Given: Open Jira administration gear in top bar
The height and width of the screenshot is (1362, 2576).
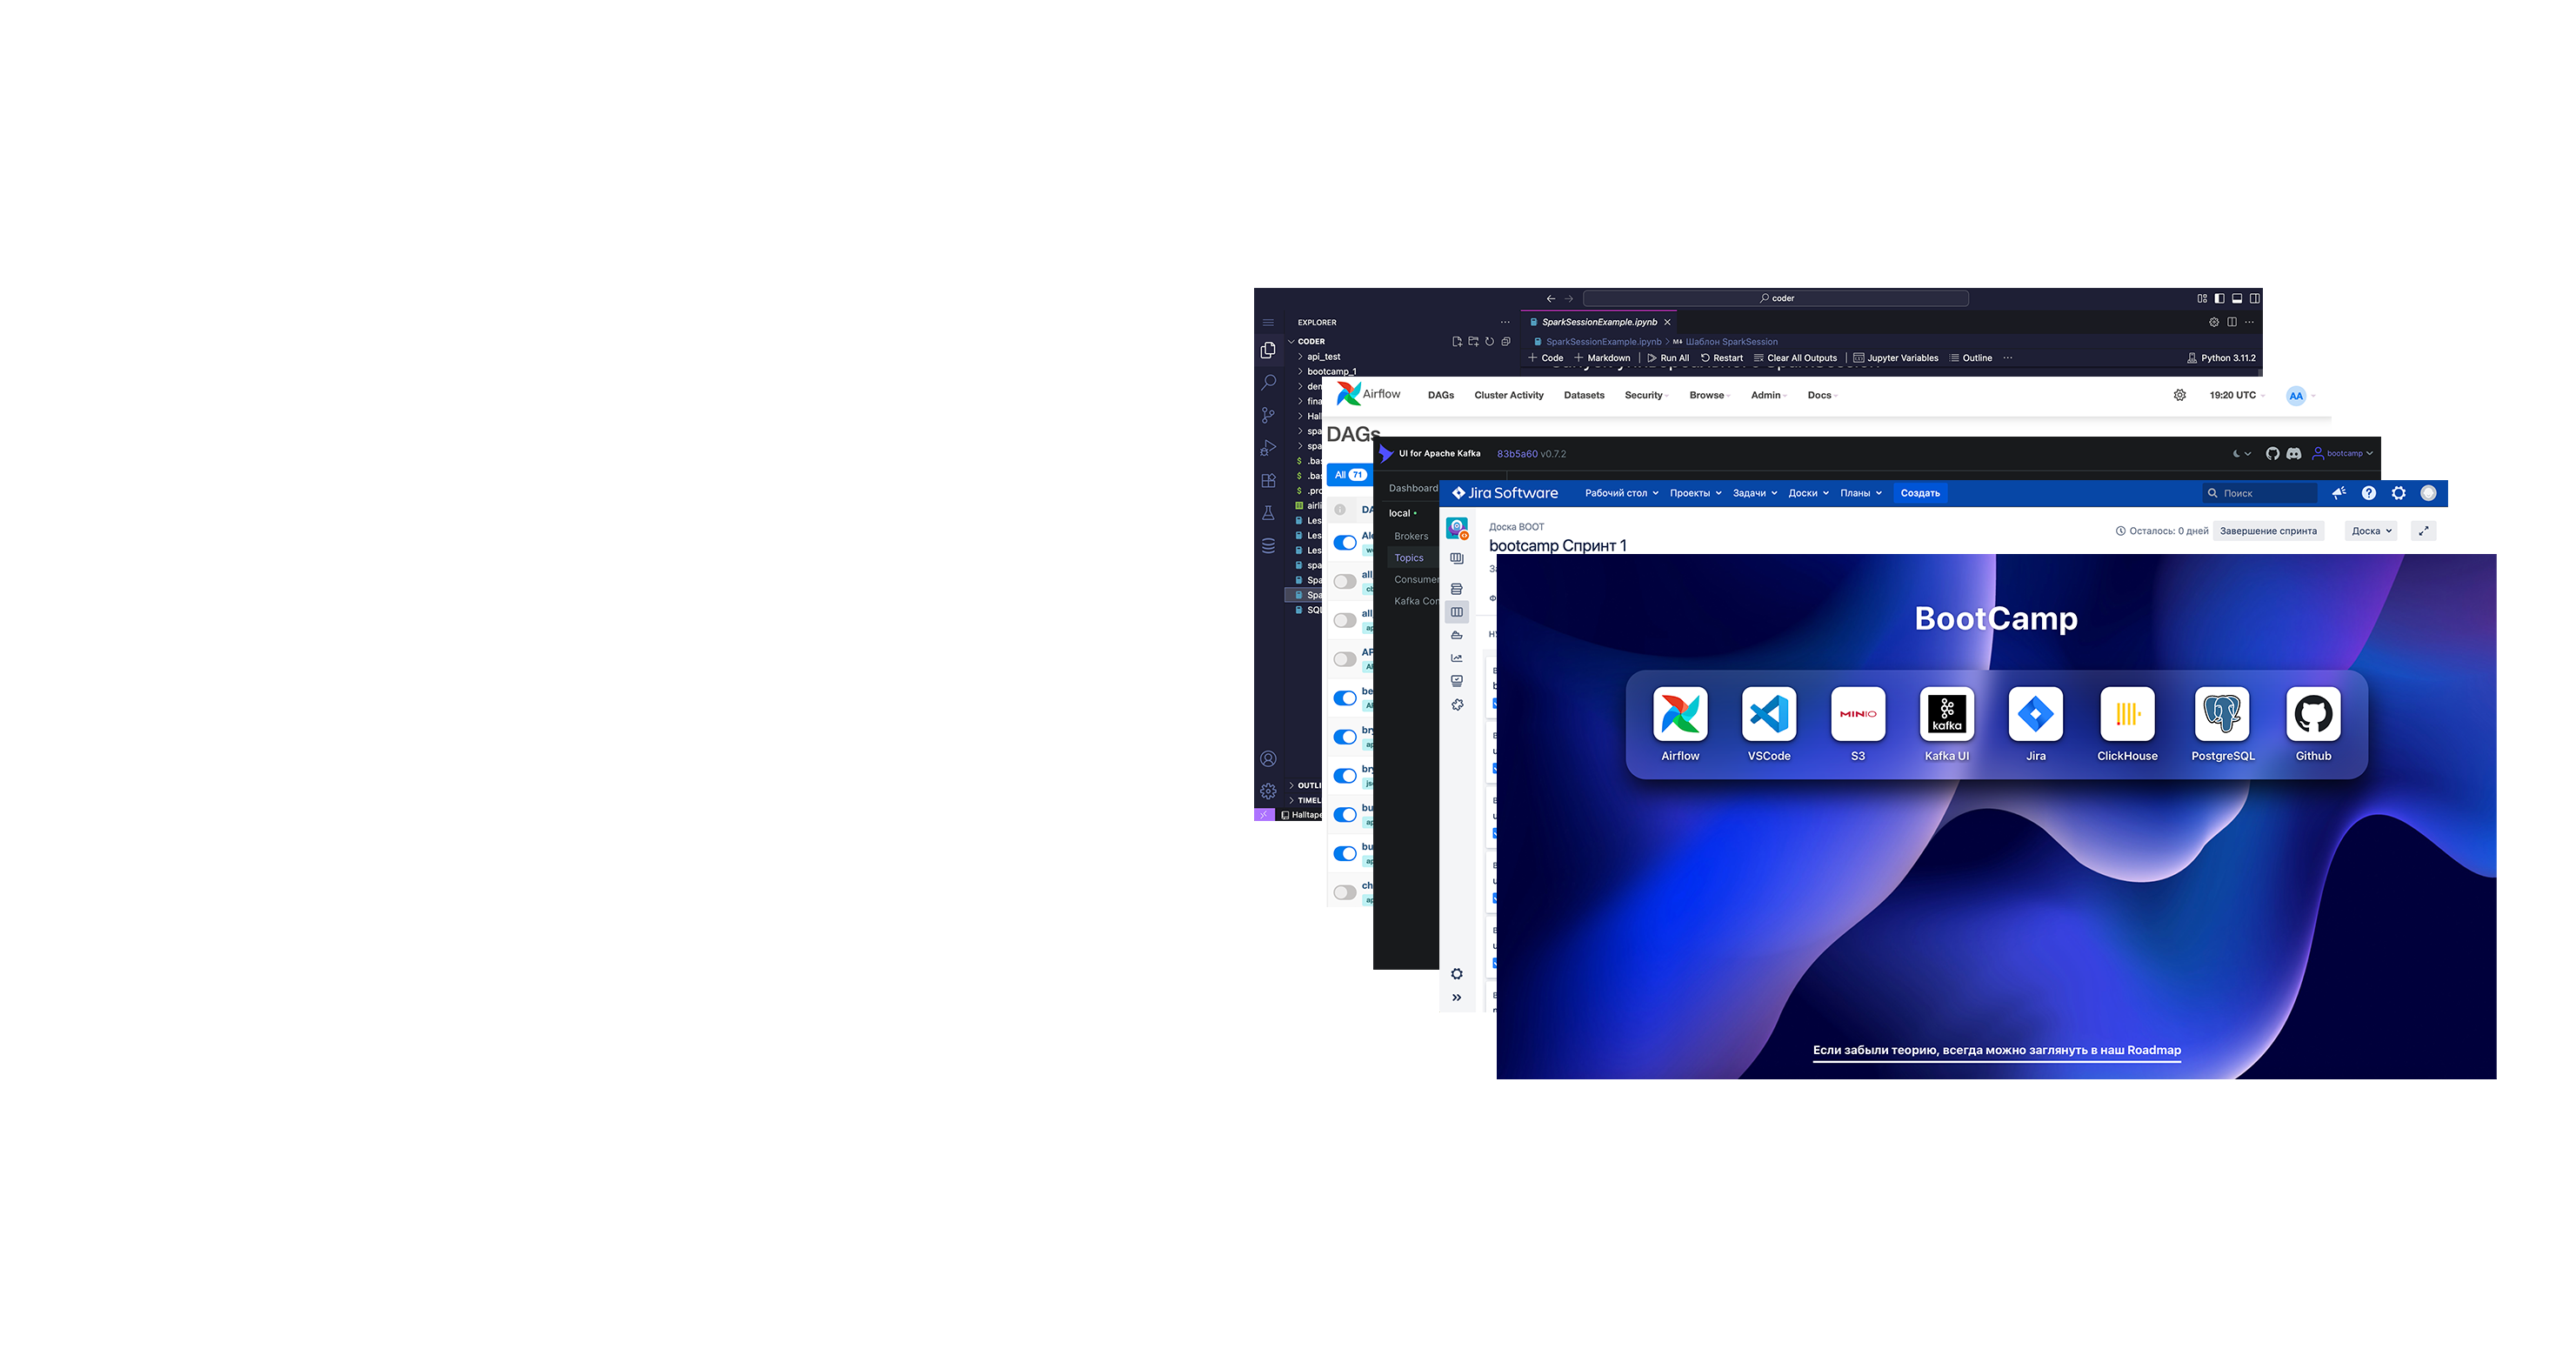Looking at the screenshot, I should [2398, 493].
